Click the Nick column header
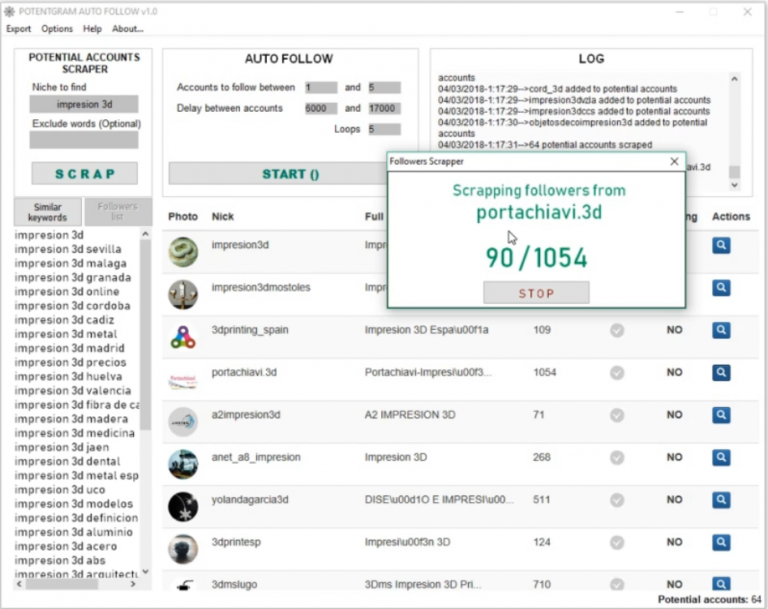Screen dimensions: 768x609 click(223, 217)
